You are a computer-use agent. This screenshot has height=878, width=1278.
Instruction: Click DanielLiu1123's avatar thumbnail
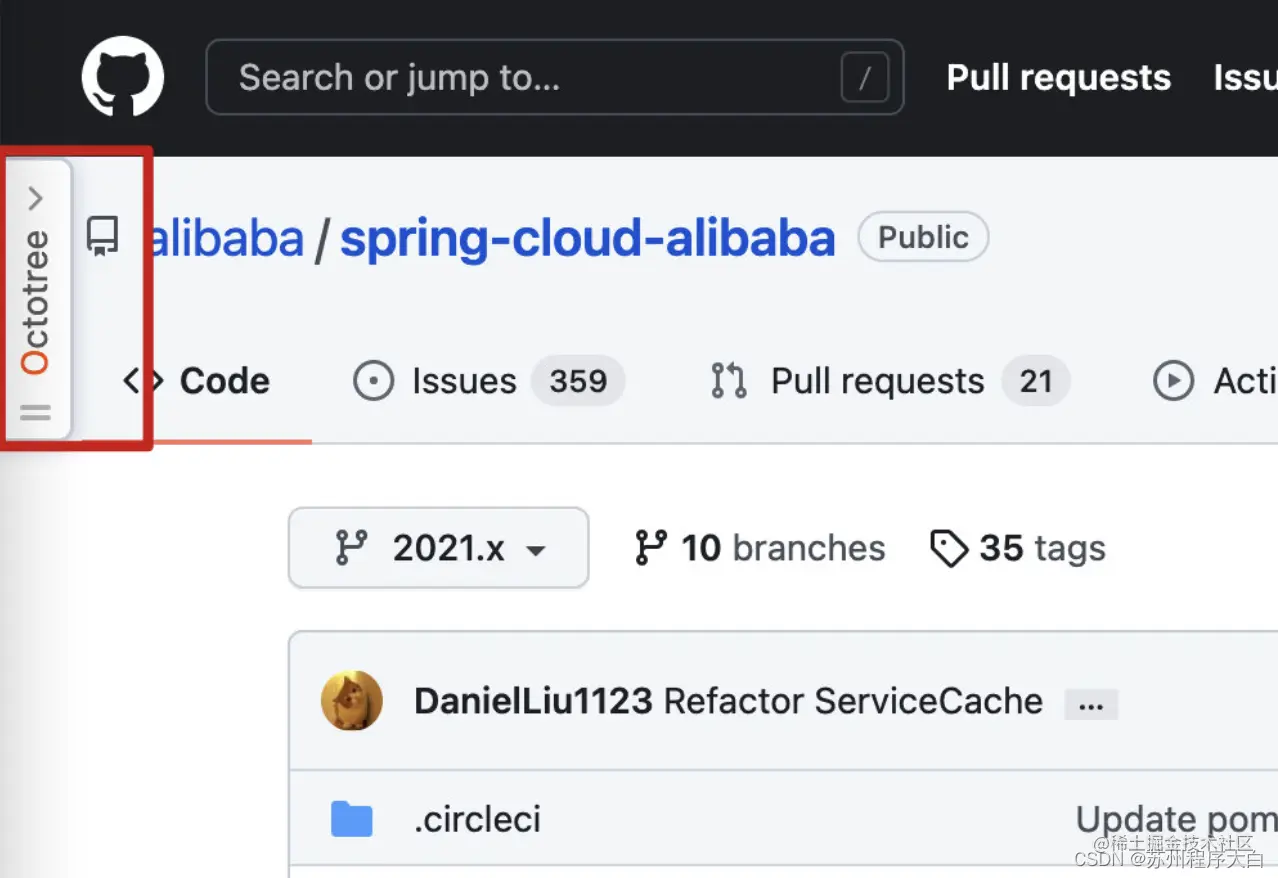(351, 701)
